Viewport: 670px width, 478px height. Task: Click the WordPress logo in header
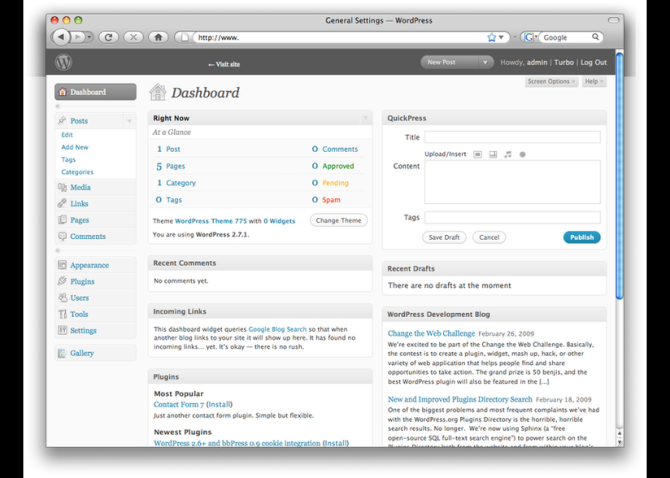tap(63, 62)
